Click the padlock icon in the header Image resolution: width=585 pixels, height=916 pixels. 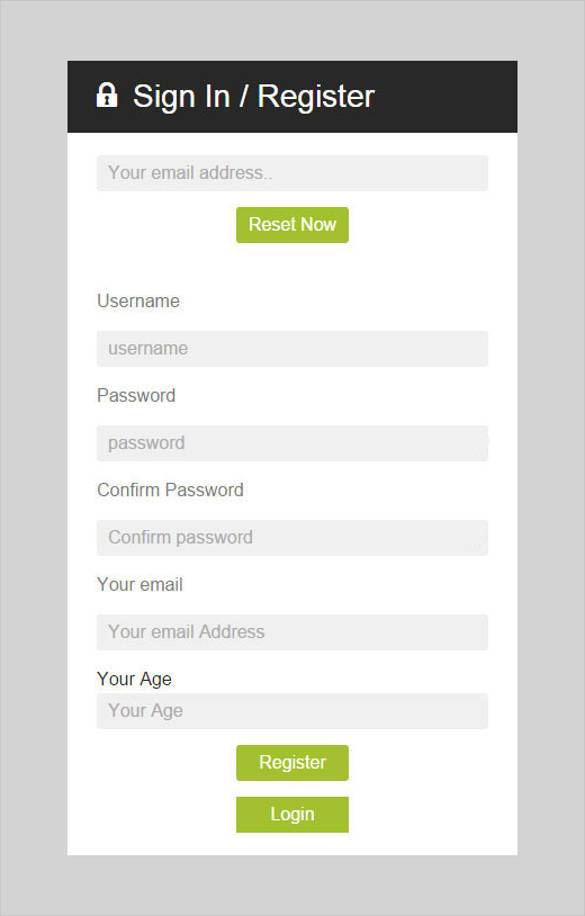tap(106, 95)
